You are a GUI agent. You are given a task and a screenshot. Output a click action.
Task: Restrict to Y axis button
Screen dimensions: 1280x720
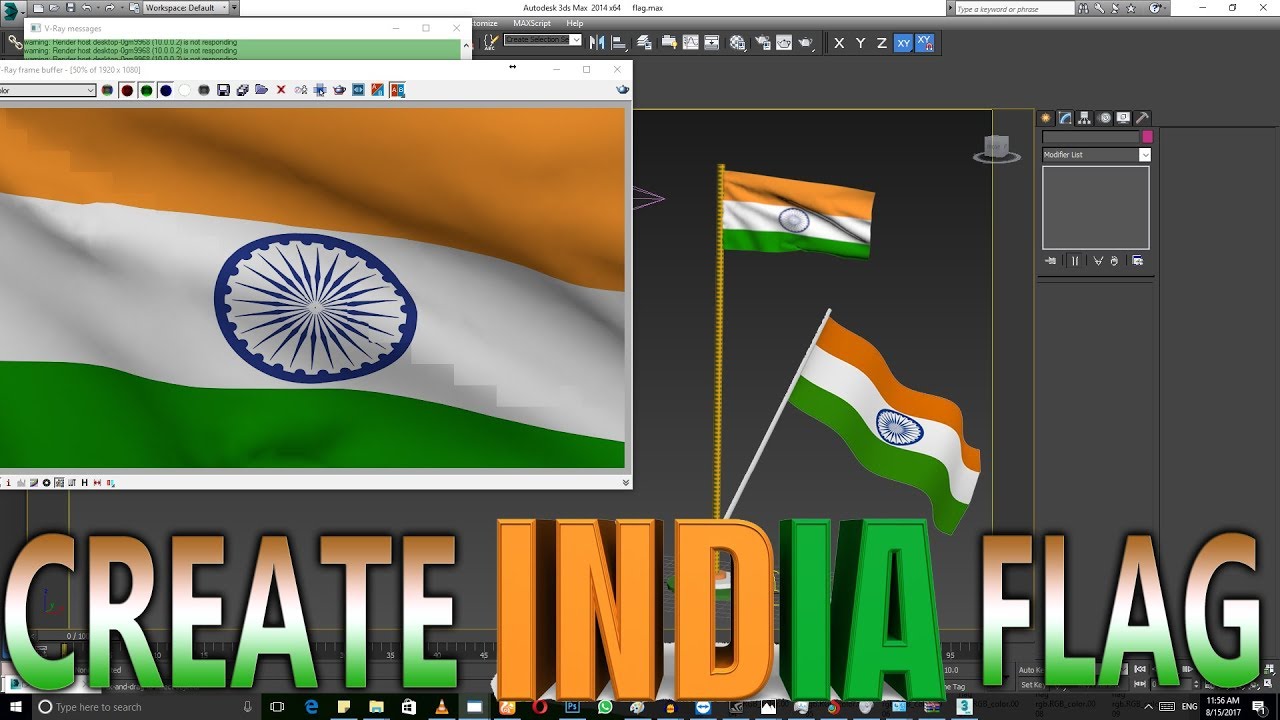[x=860, y=43]
